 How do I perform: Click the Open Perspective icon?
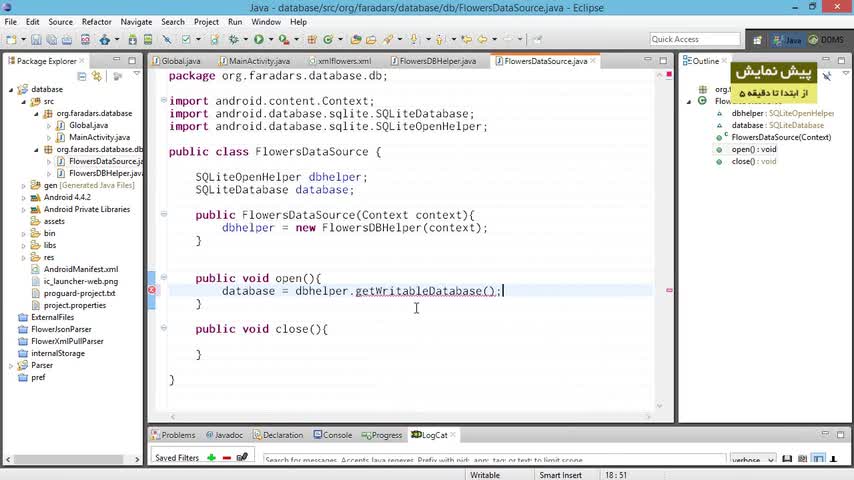[757, 40]
